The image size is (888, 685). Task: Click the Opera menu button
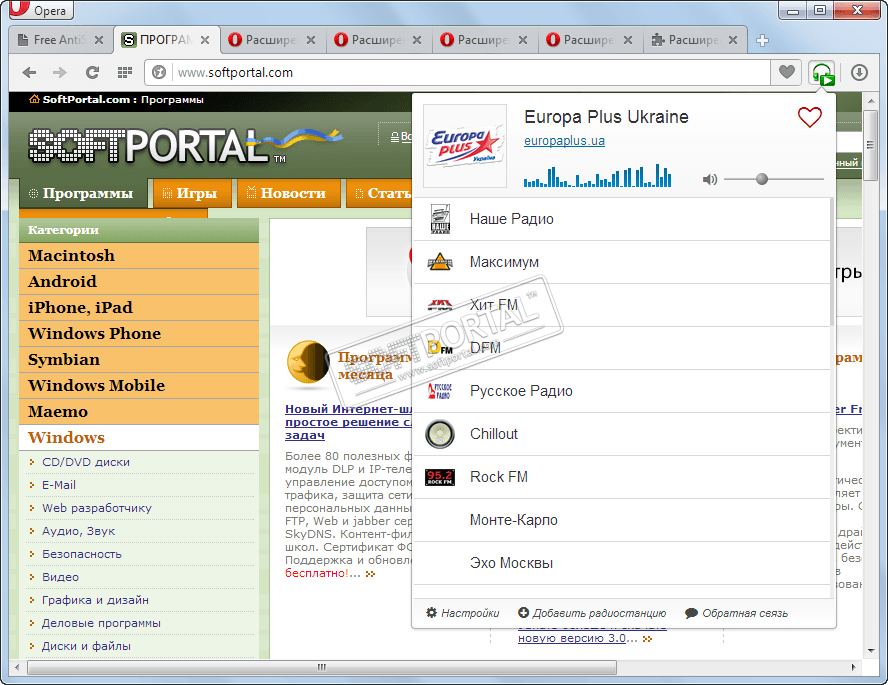point(39,10)
